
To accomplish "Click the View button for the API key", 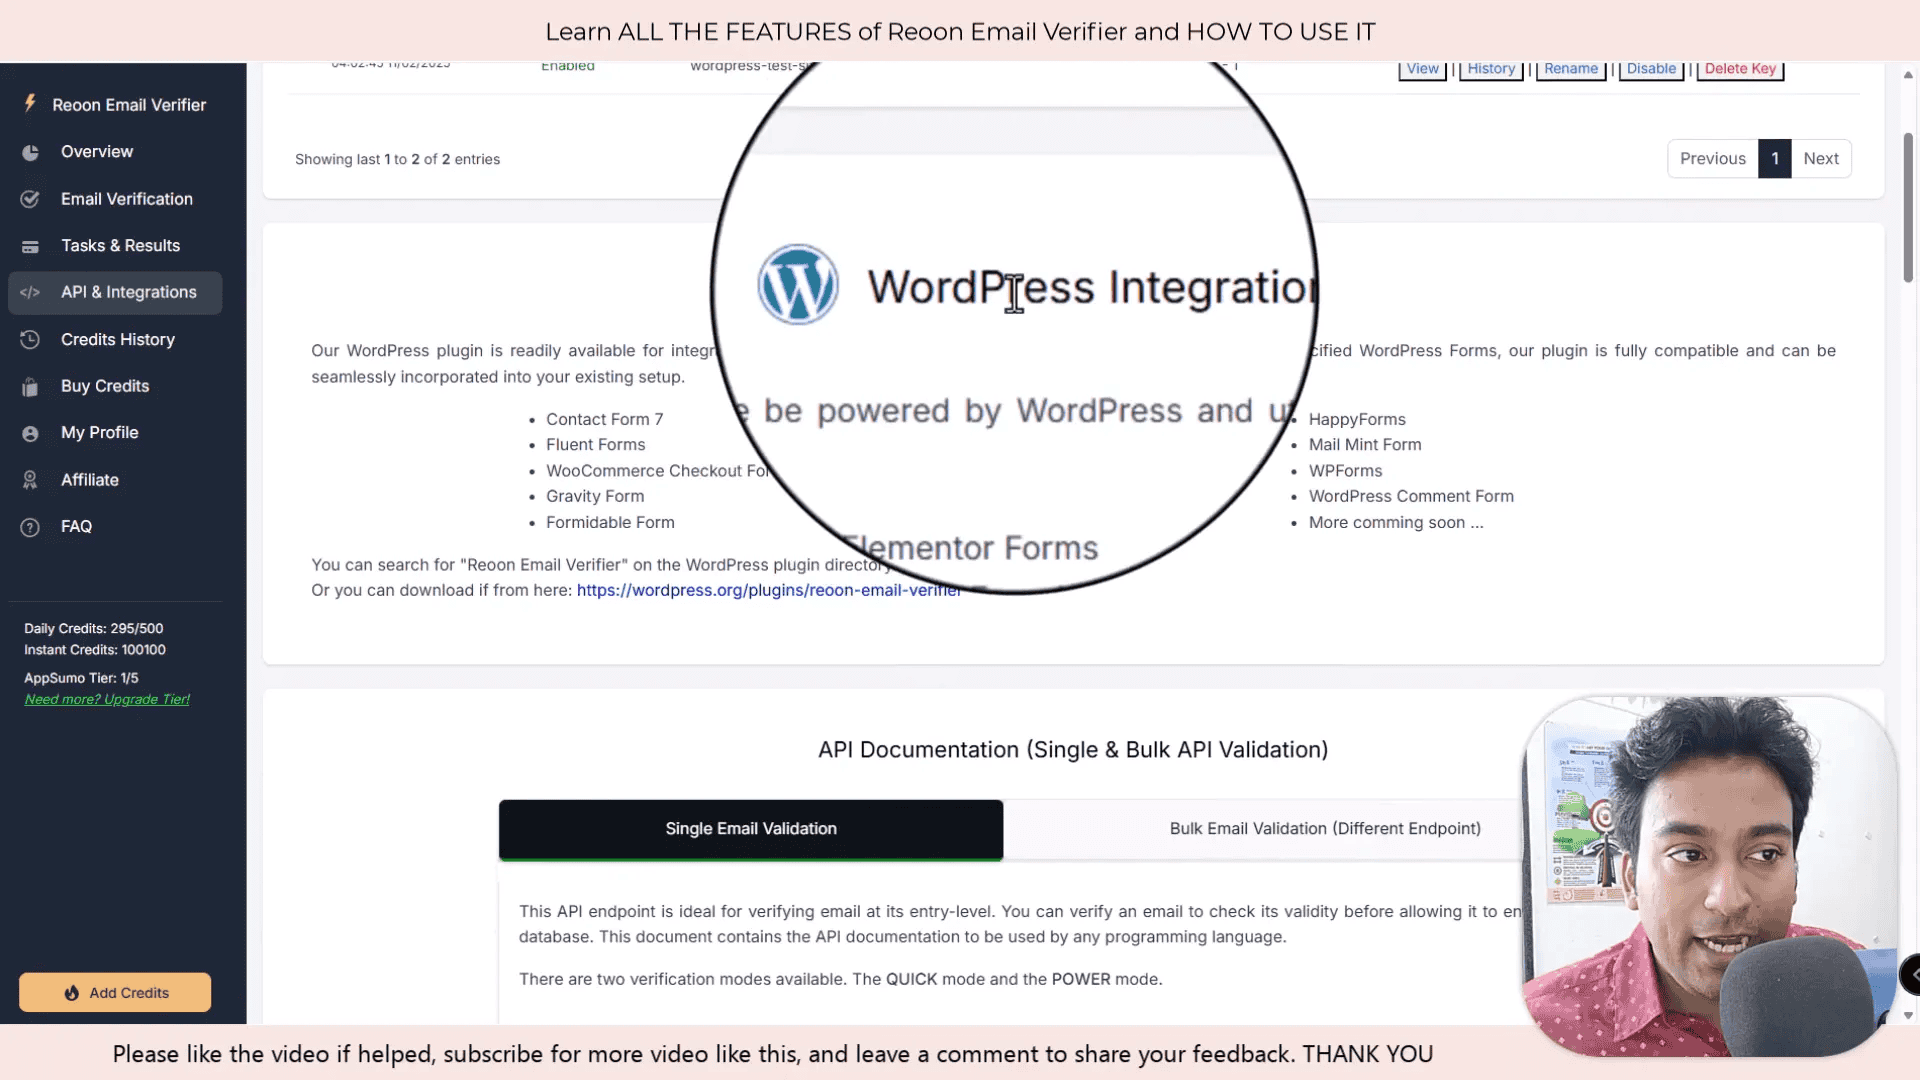I will coord(1422,69).
